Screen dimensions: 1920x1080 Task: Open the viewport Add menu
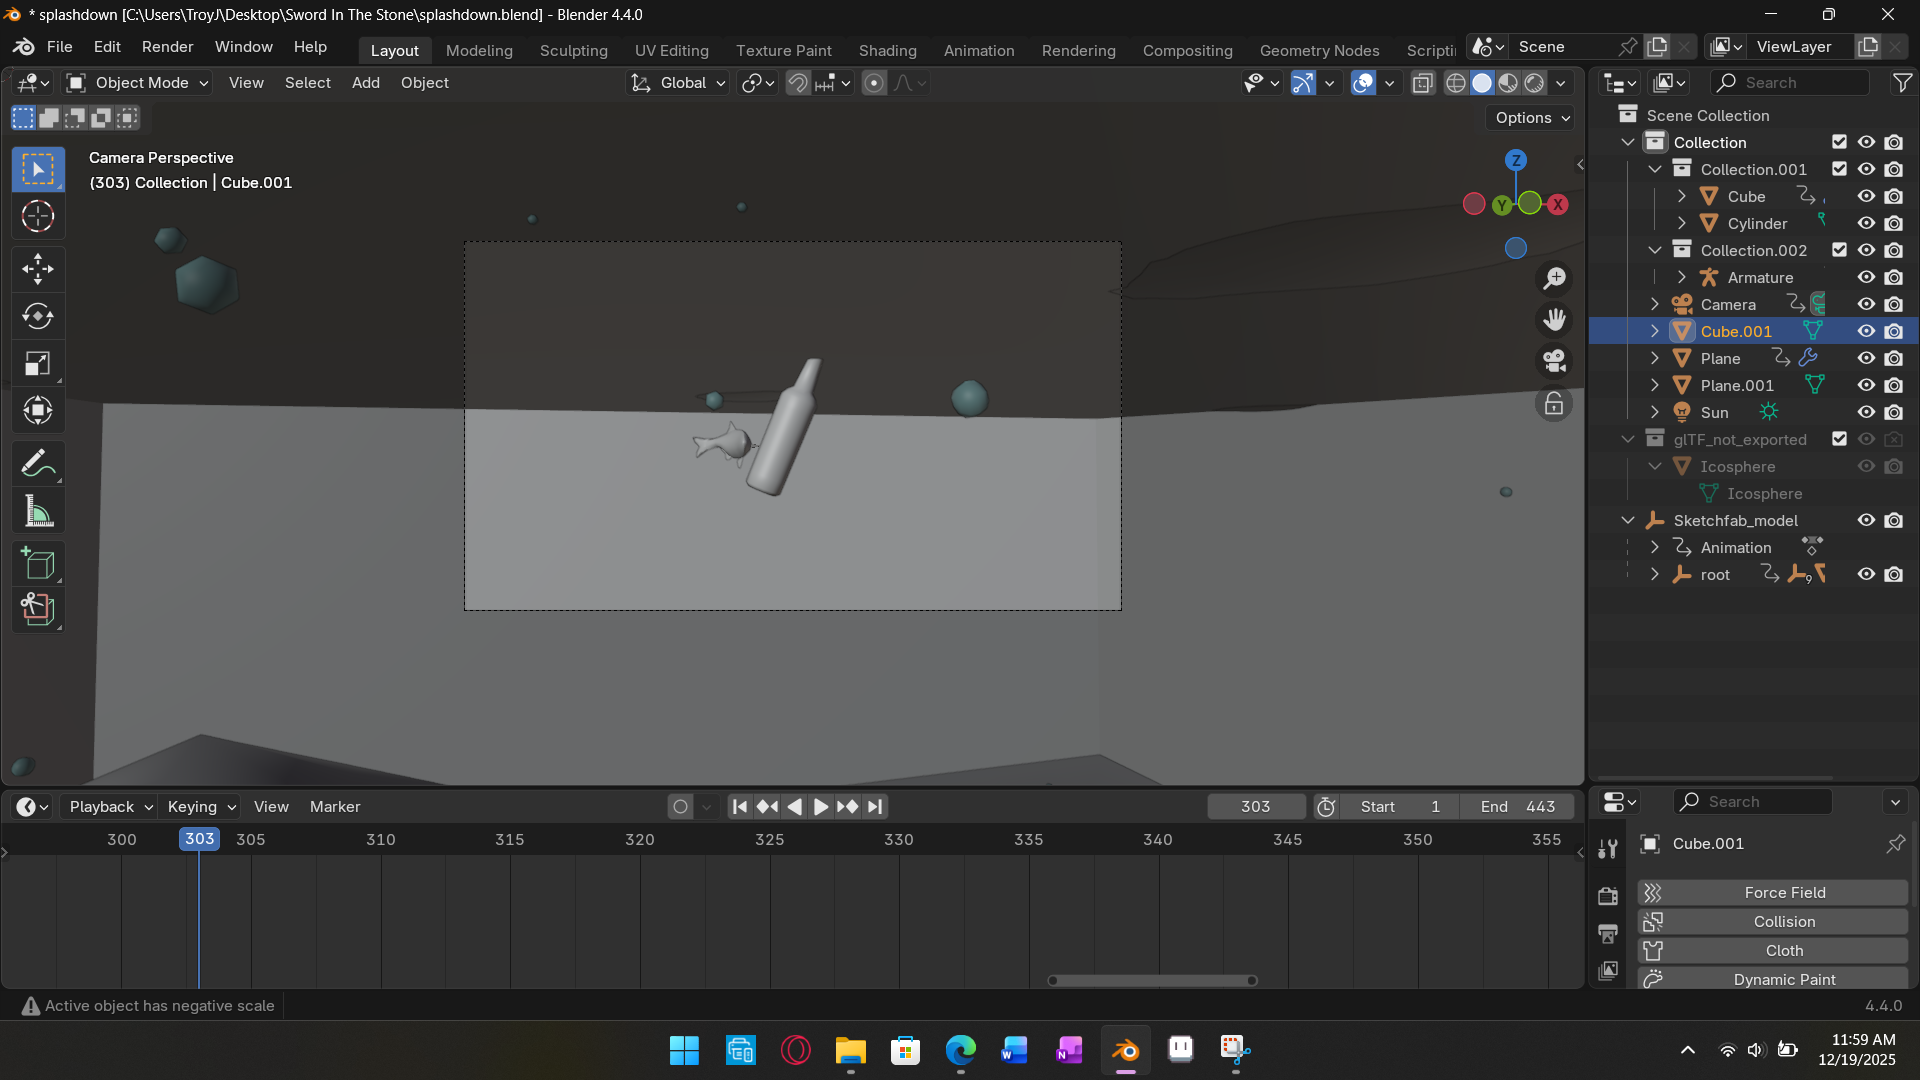click(365, 83)
